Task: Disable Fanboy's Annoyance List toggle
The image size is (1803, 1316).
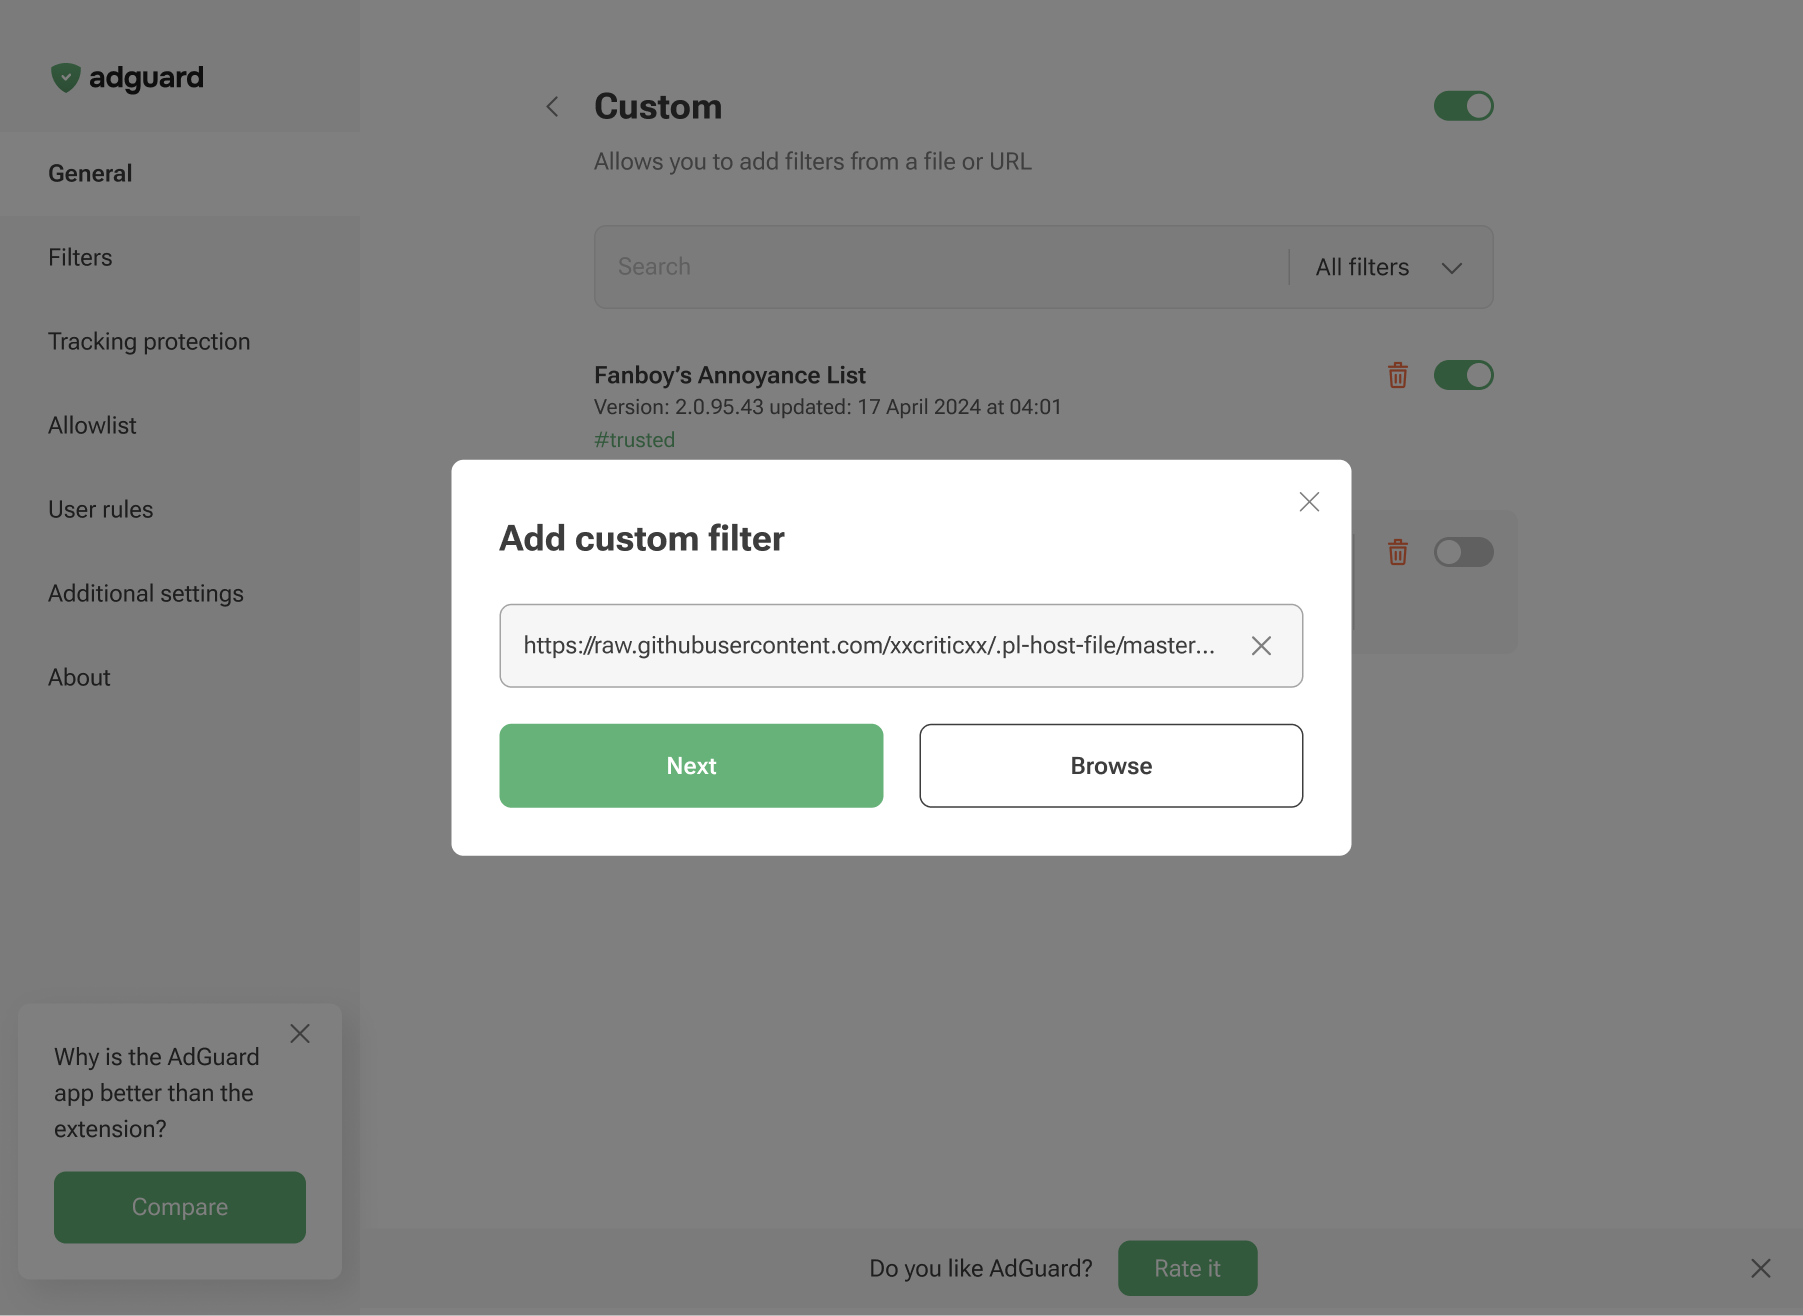Action: (x=1463, y=375)
